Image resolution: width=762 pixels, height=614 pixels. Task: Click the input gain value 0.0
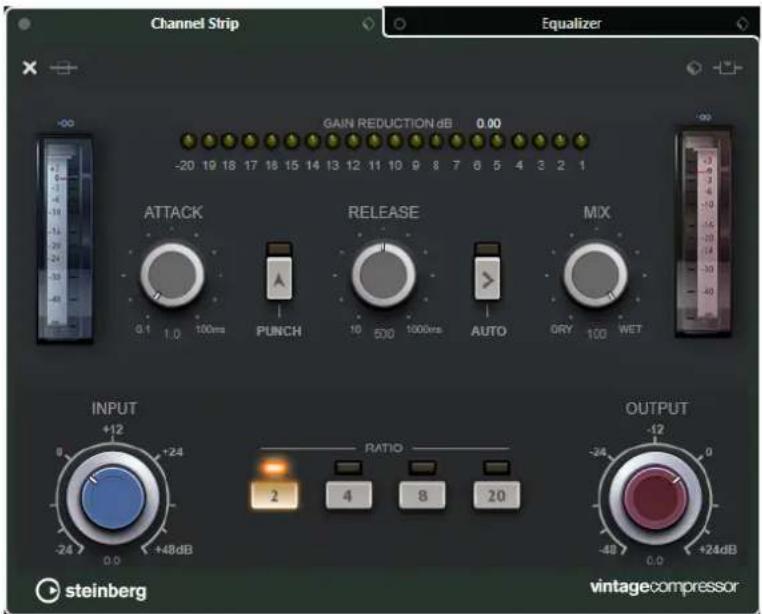(112, 561)
